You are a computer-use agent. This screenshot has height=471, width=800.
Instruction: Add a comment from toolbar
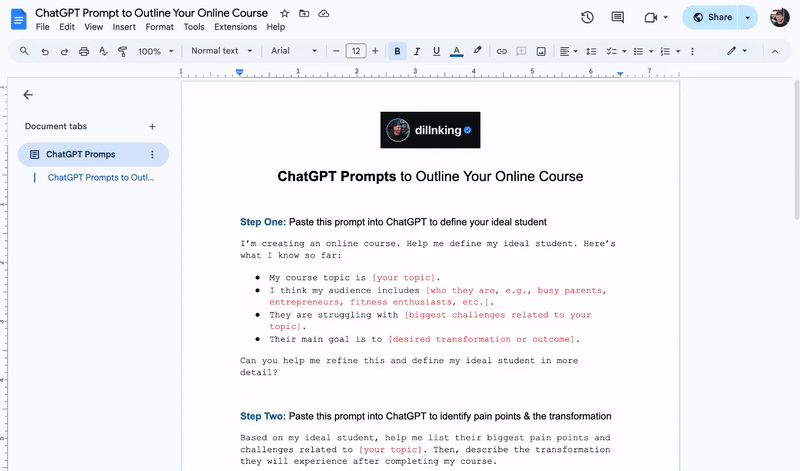coord(521,51)
